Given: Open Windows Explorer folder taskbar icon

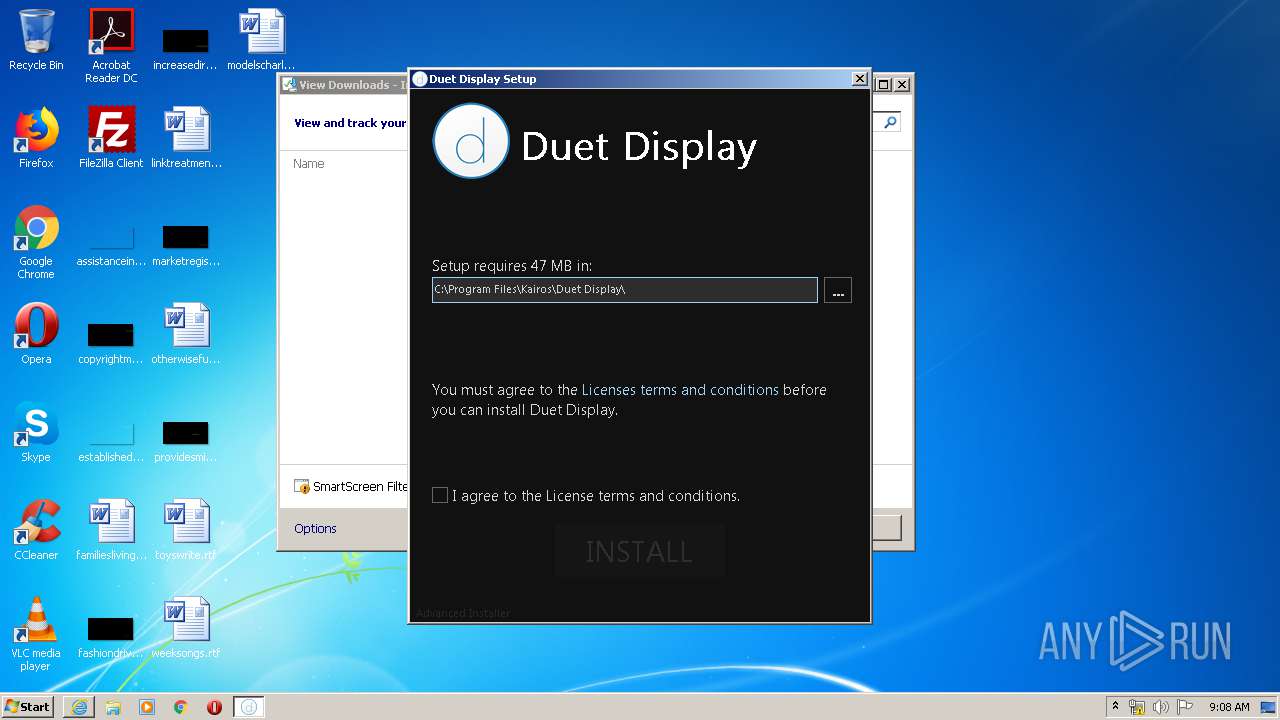Looking at the screenshot, I should click(113, 707).
